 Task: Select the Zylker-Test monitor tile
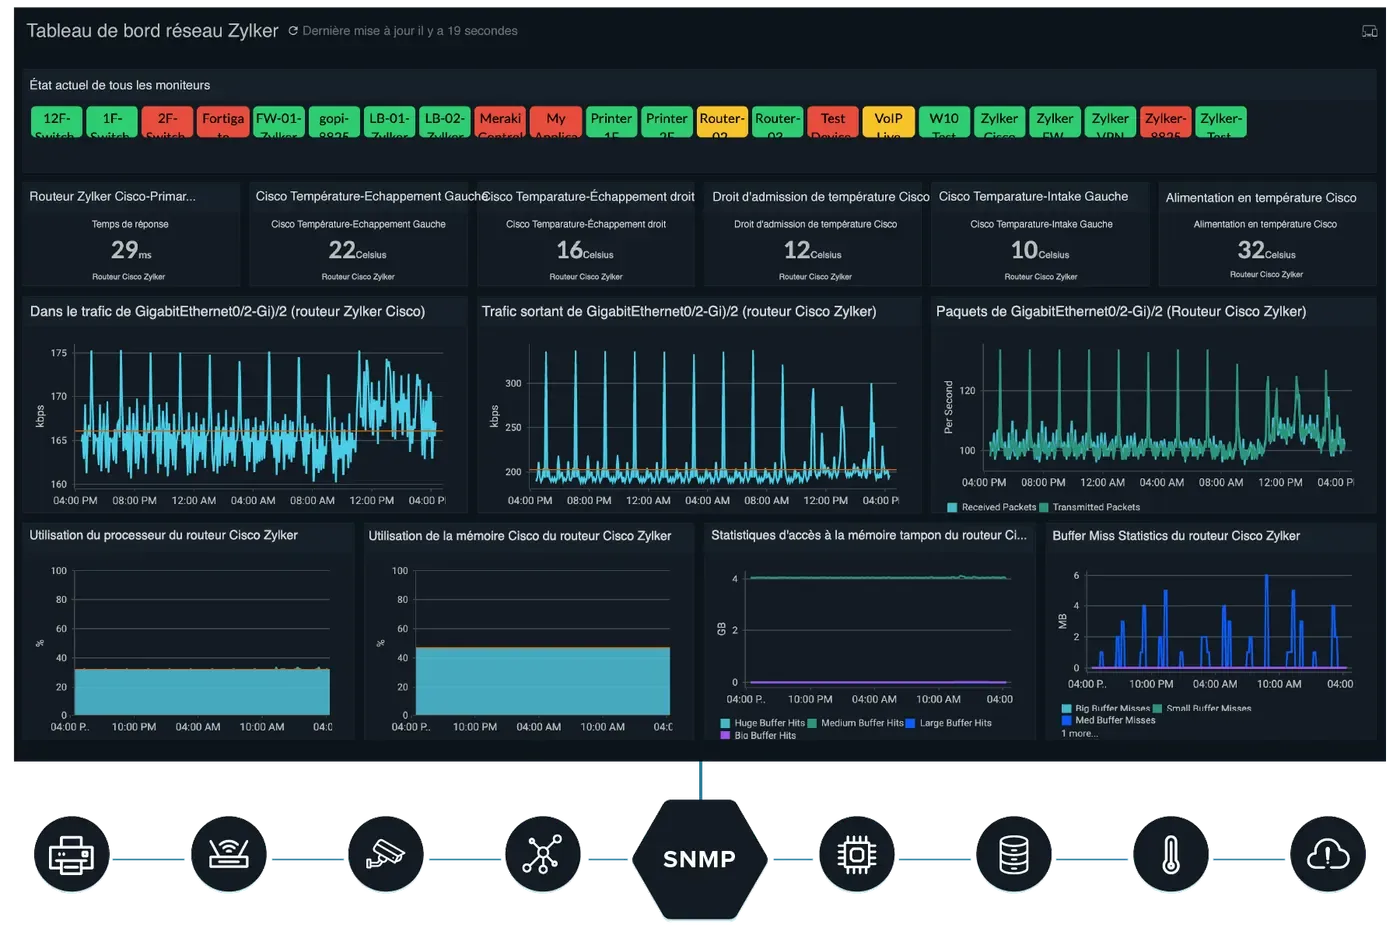click(1222, 121)
